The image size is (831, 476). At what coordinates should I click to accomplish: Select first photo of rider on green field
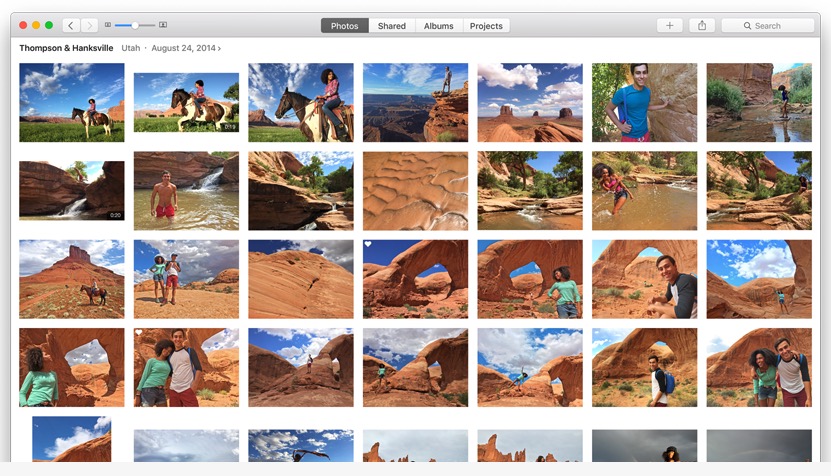point(72,102)
